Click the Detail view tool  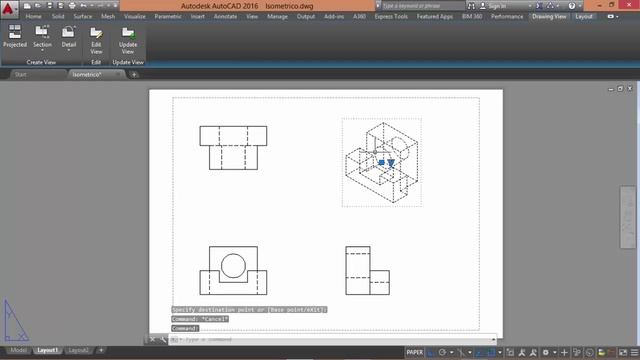point(69,36)
